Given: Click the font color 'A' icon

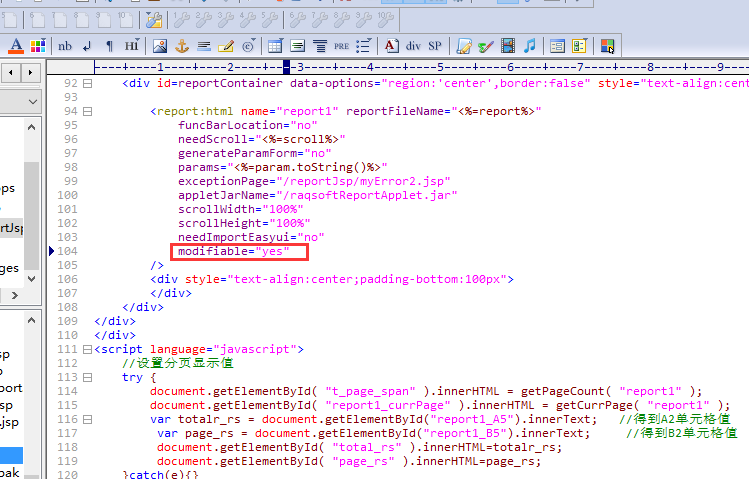Looking at the screenshot, I should coord(14,45).
